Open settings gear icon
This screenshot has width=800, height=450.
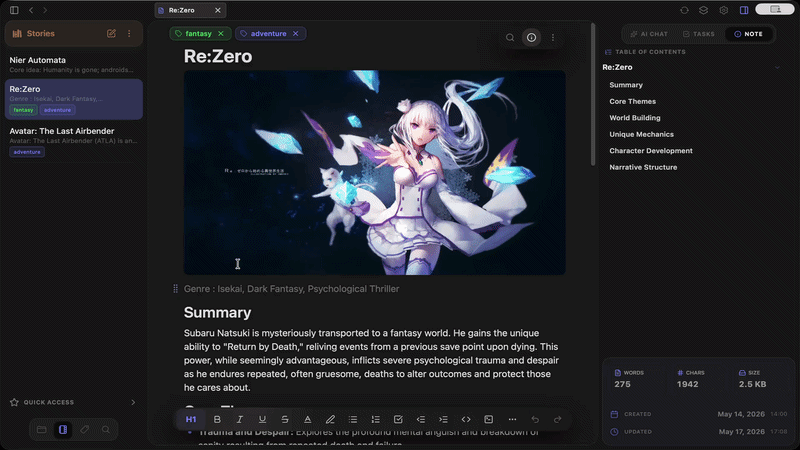tap(723, 10)
